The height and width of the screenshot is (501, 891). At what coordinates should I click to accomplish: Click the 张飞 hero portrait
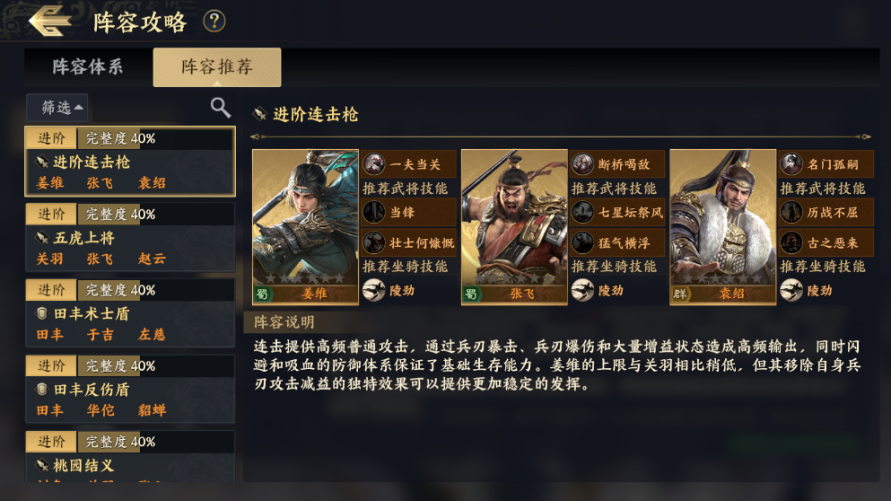point(513,226)
